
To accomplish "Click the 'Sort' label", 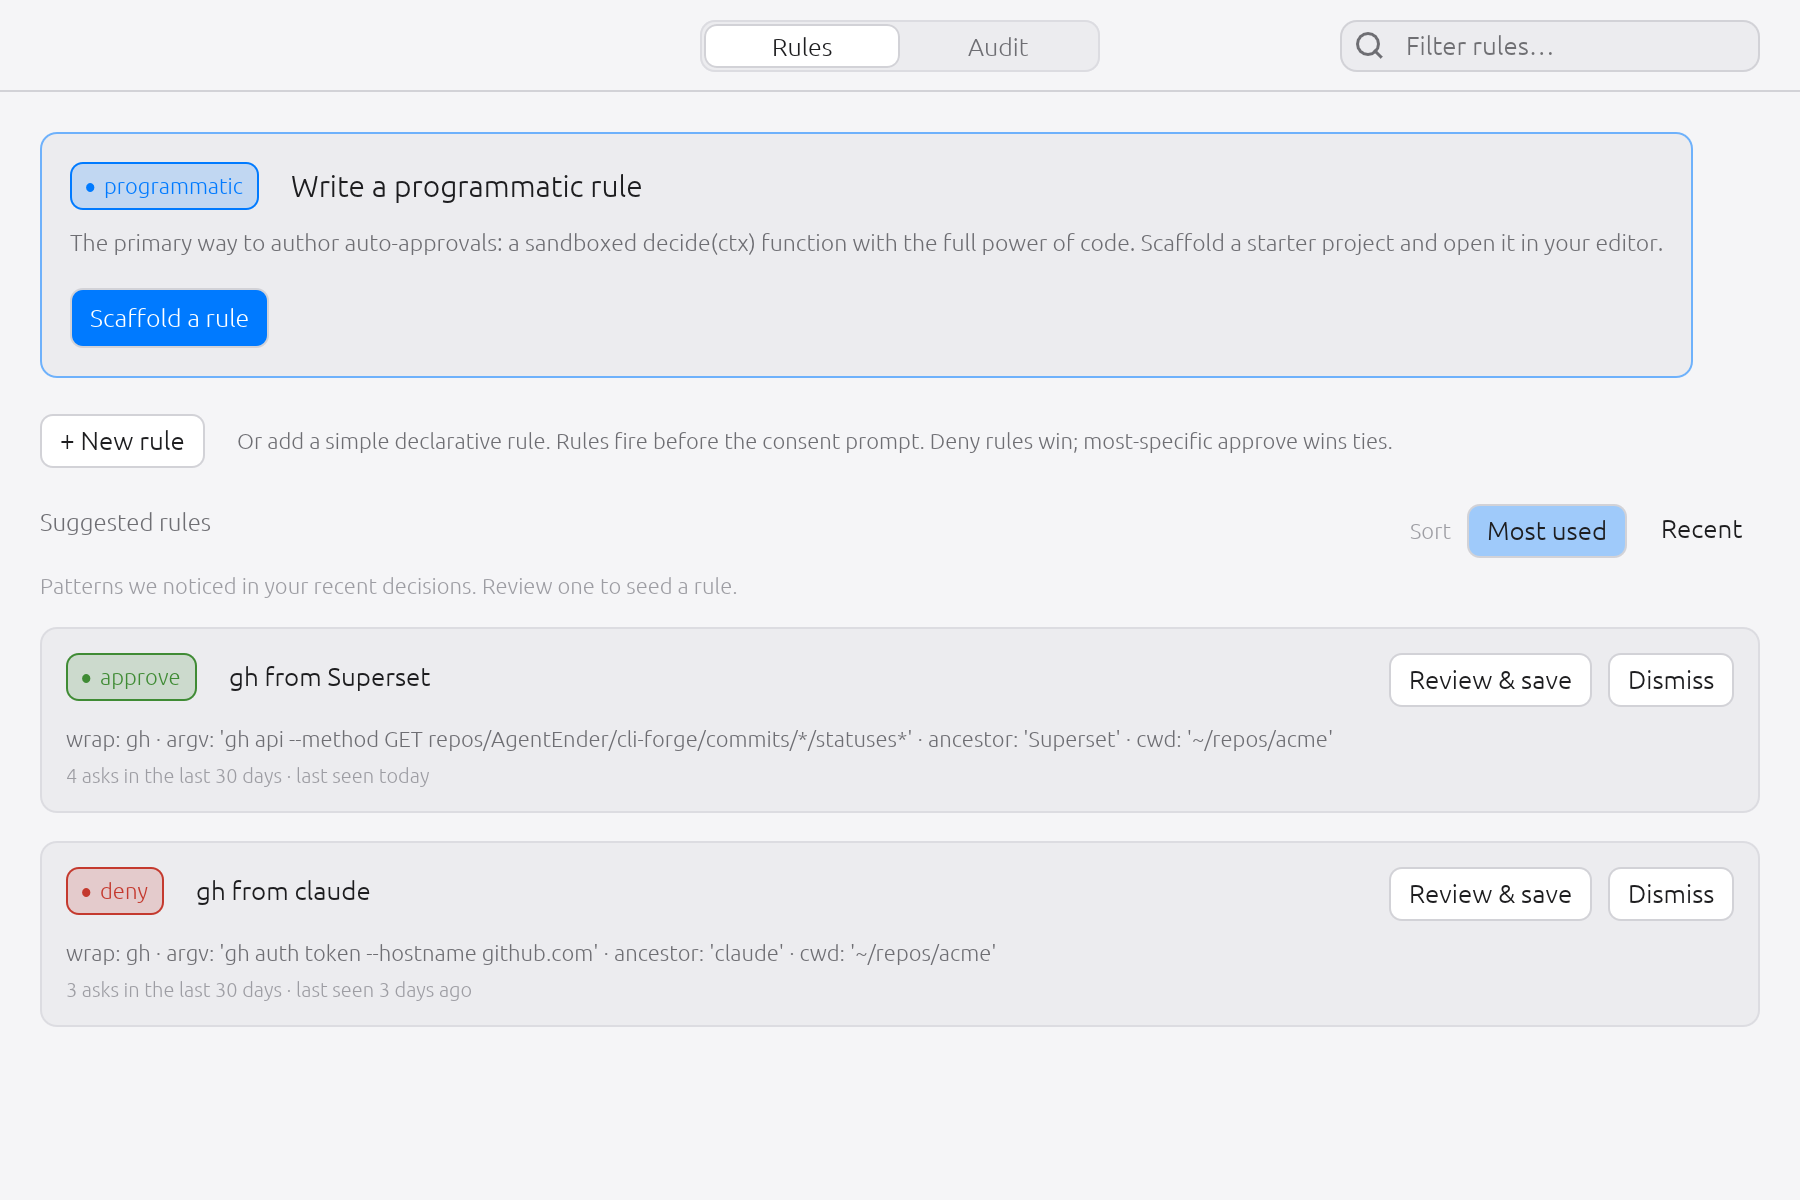I will point(1429,531).
